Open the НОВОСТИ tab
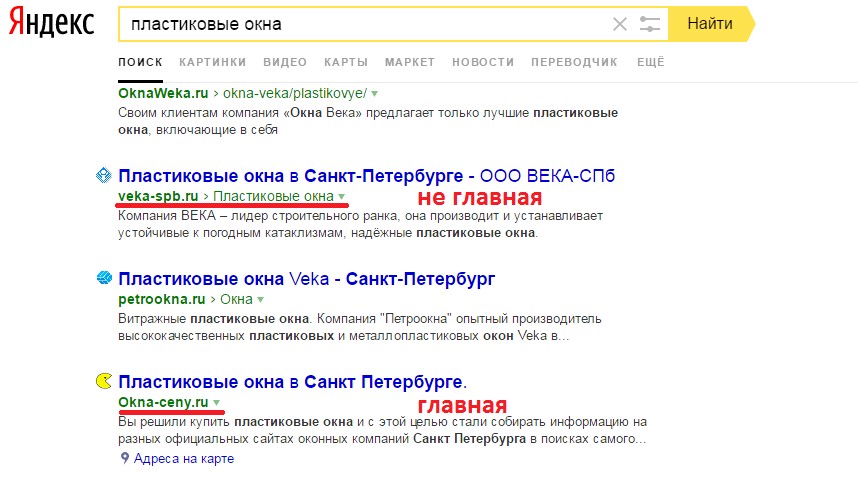Image resolution: width=858 pixels, height=485 pixels. [483, 62]
